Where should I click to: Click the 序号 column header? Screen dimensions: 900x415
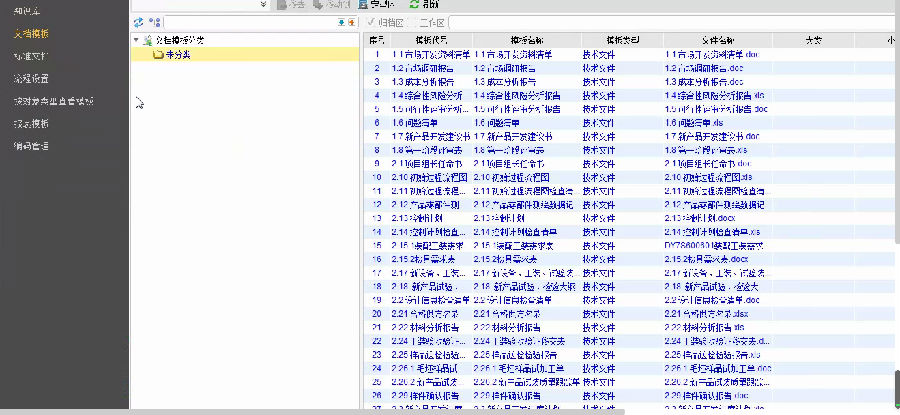coord(377,40)
